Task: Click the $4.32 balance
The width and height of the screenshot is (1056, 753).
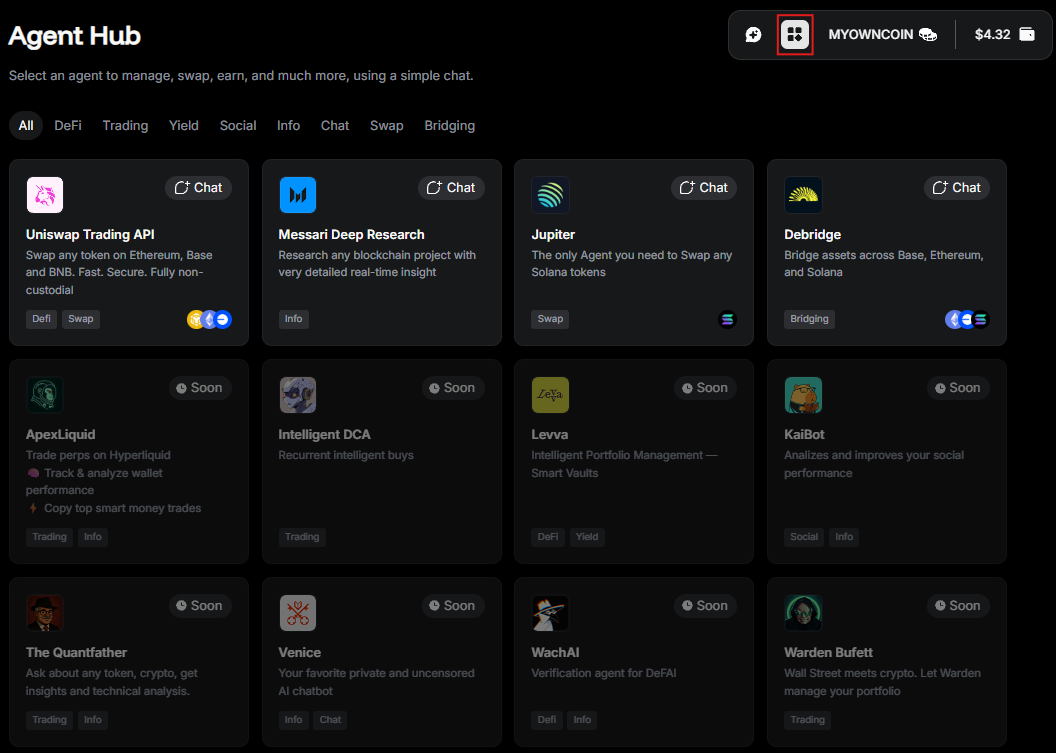Action: (x=993, y=34)
